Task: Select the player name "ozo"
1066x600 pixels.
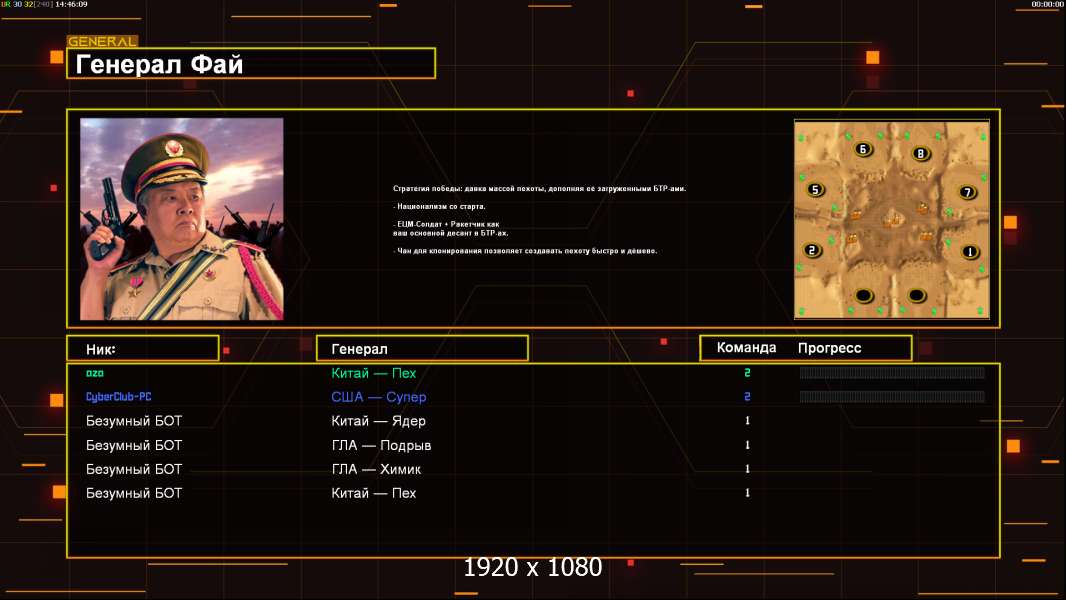Action: tap(94, 373)
